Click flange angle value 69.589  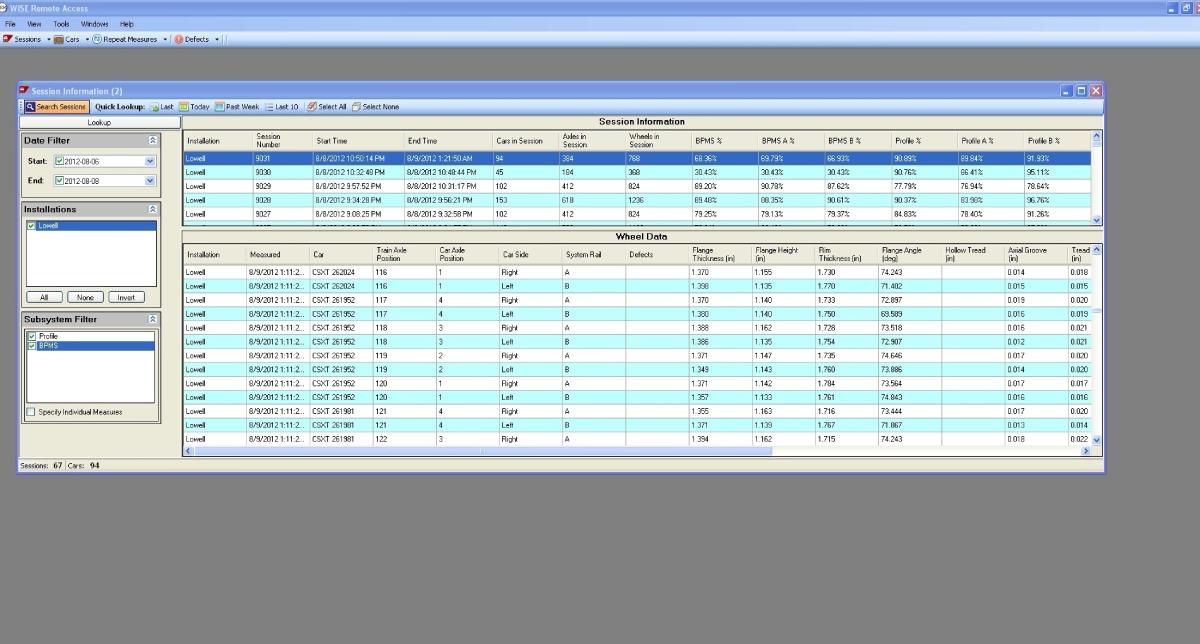tap(910, 314)
